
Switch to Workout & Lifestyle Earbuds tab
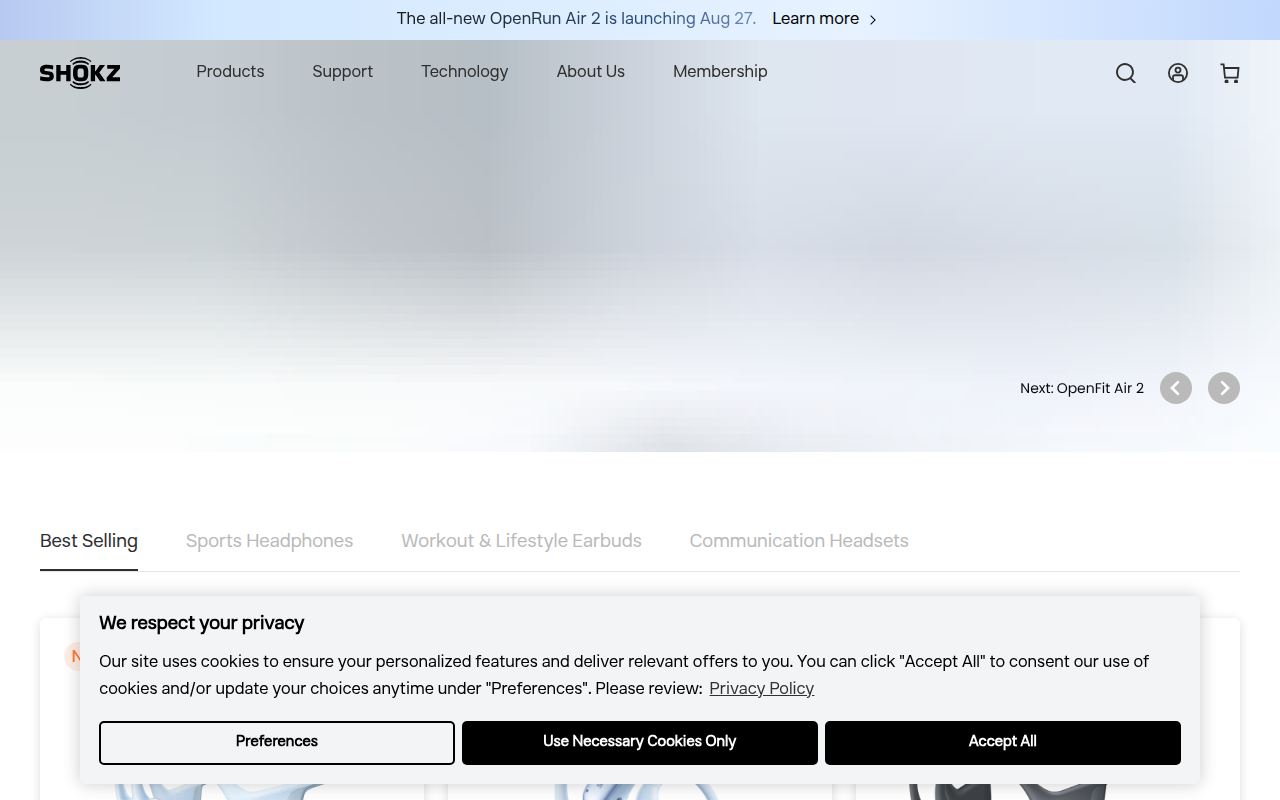pos(522,541)
